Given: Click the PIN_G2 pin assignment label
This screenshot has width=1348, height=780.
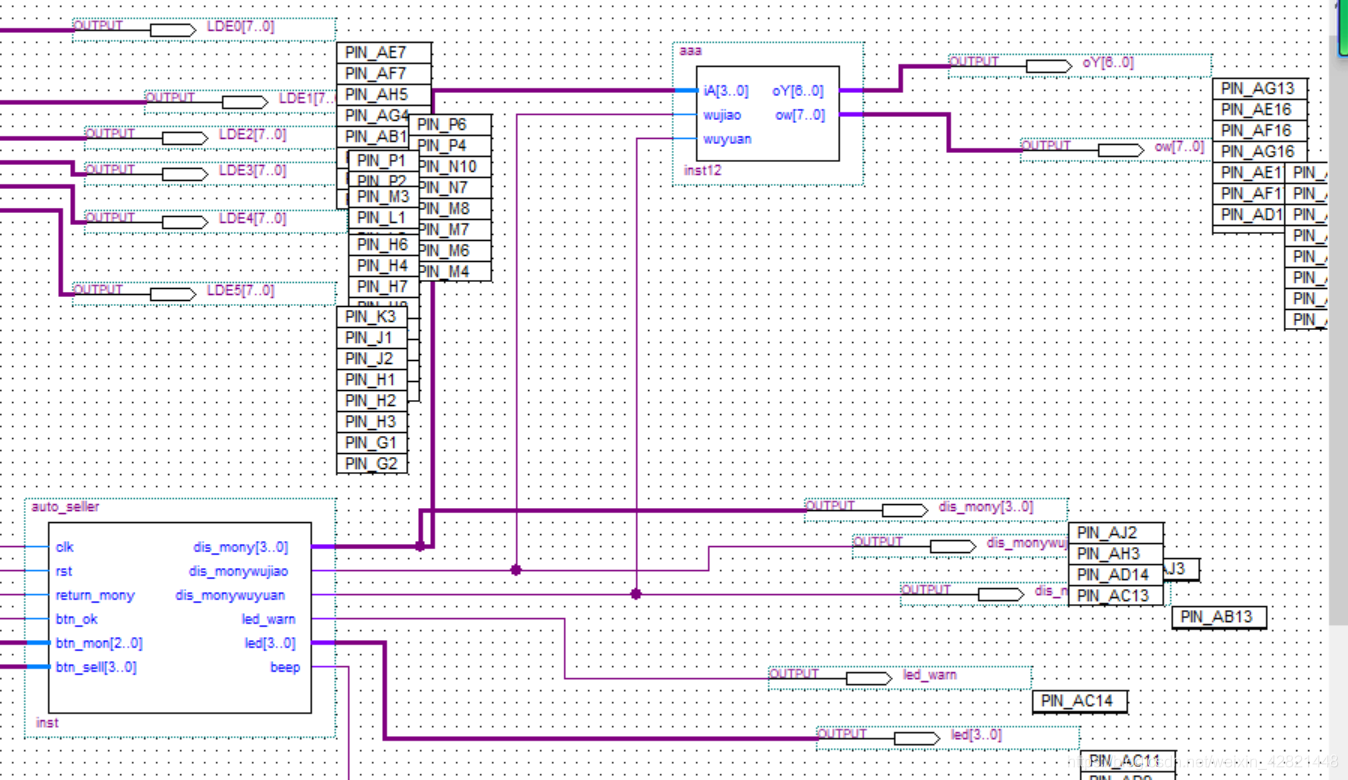Looking at the screenshot, I should point(371,464).
